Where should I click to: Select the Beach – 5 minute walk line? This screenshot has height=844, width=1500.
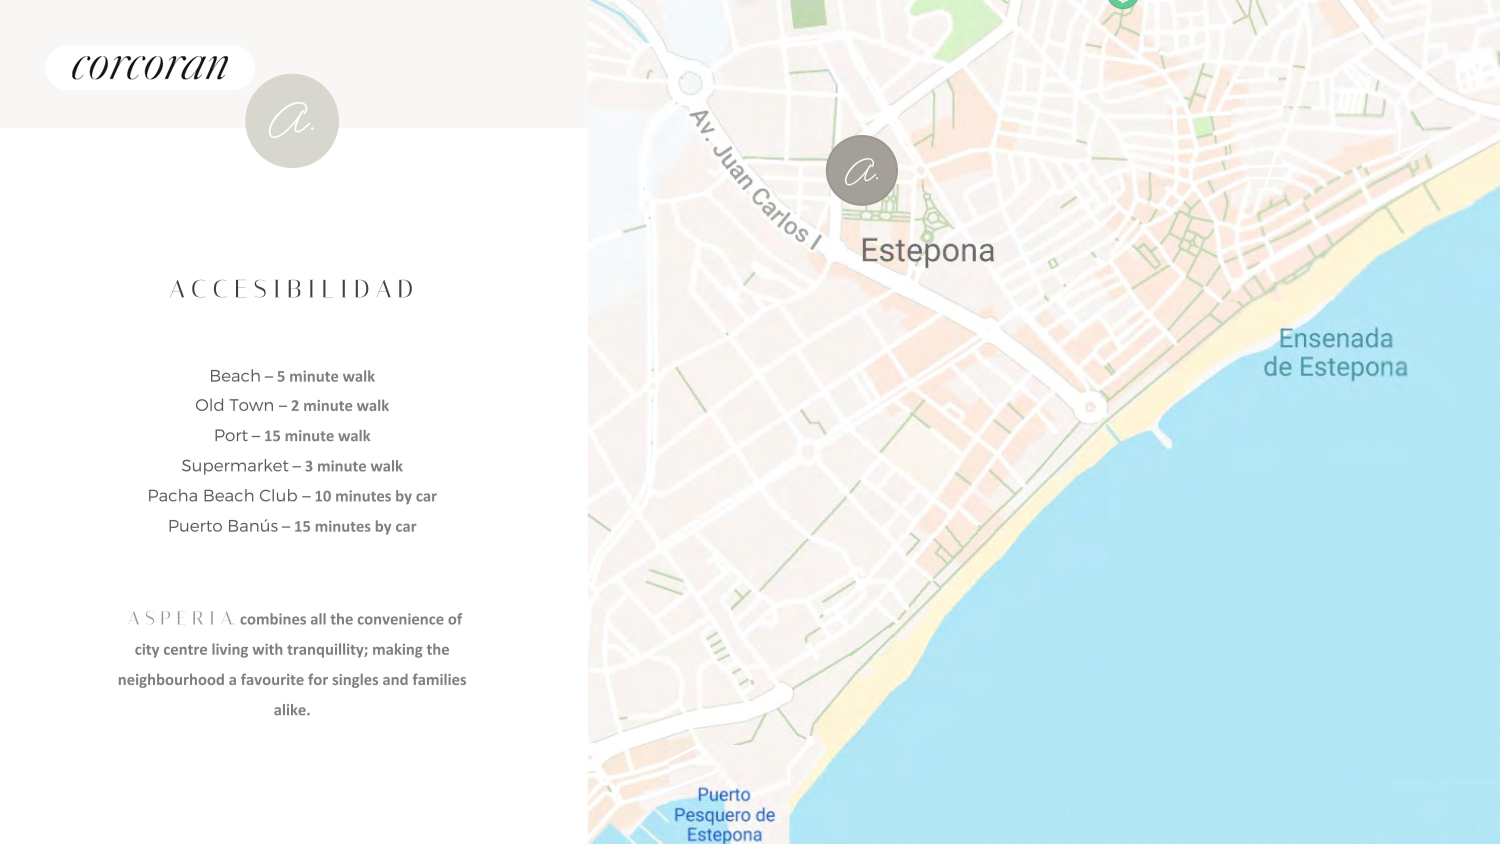point(292,376)
